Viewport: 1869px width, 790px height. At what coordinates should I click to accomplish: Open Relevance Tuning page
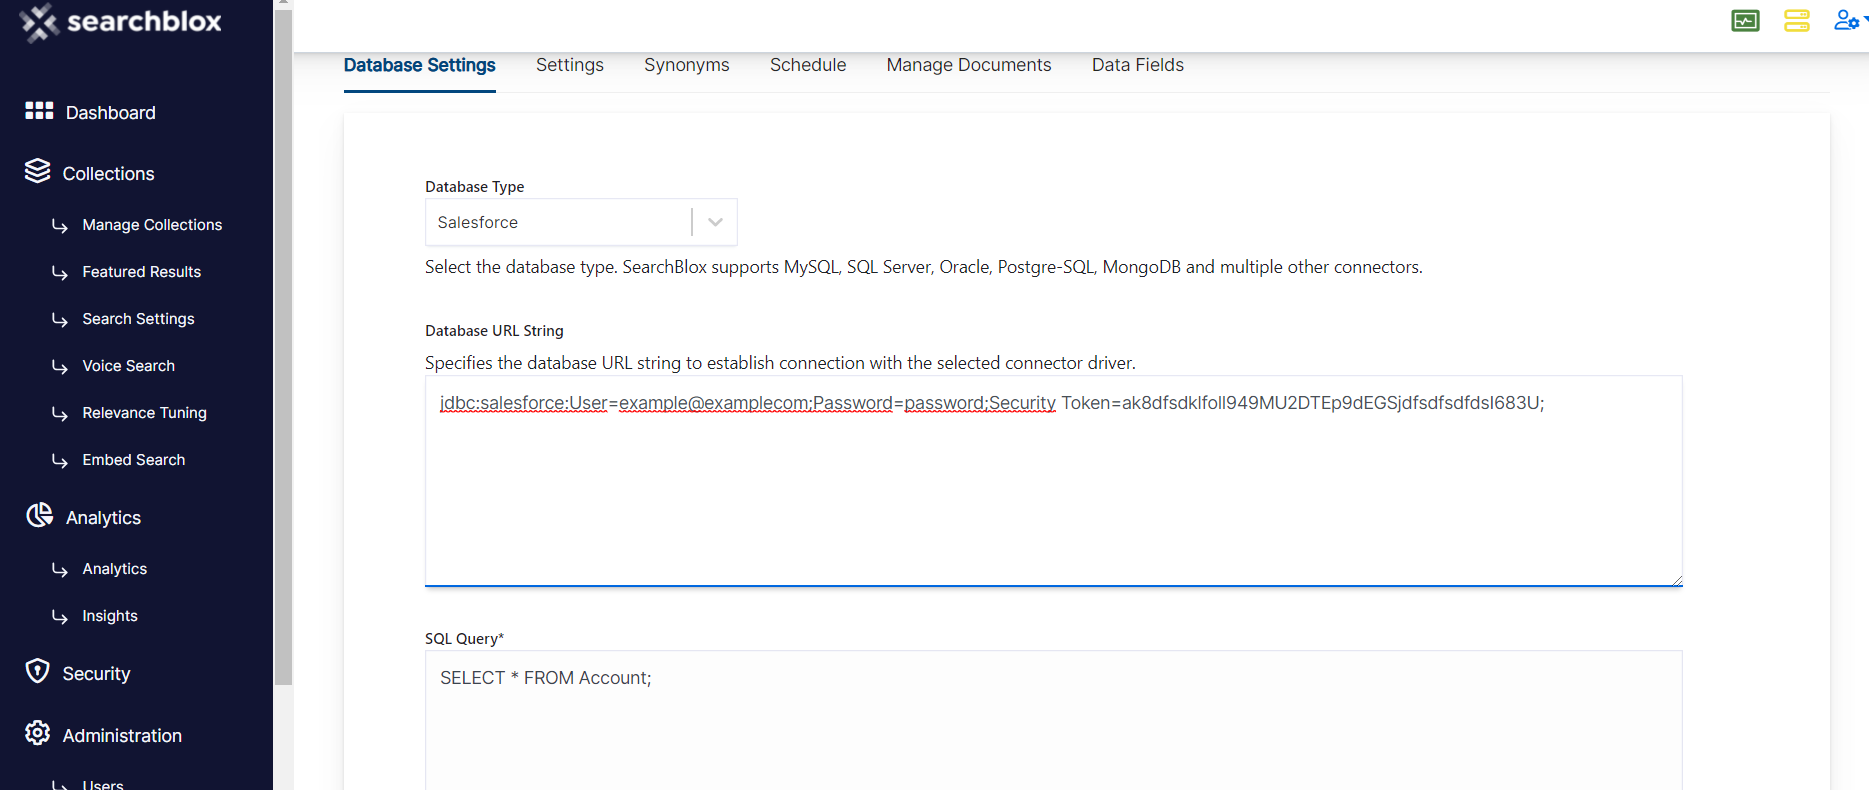(145, 413)
